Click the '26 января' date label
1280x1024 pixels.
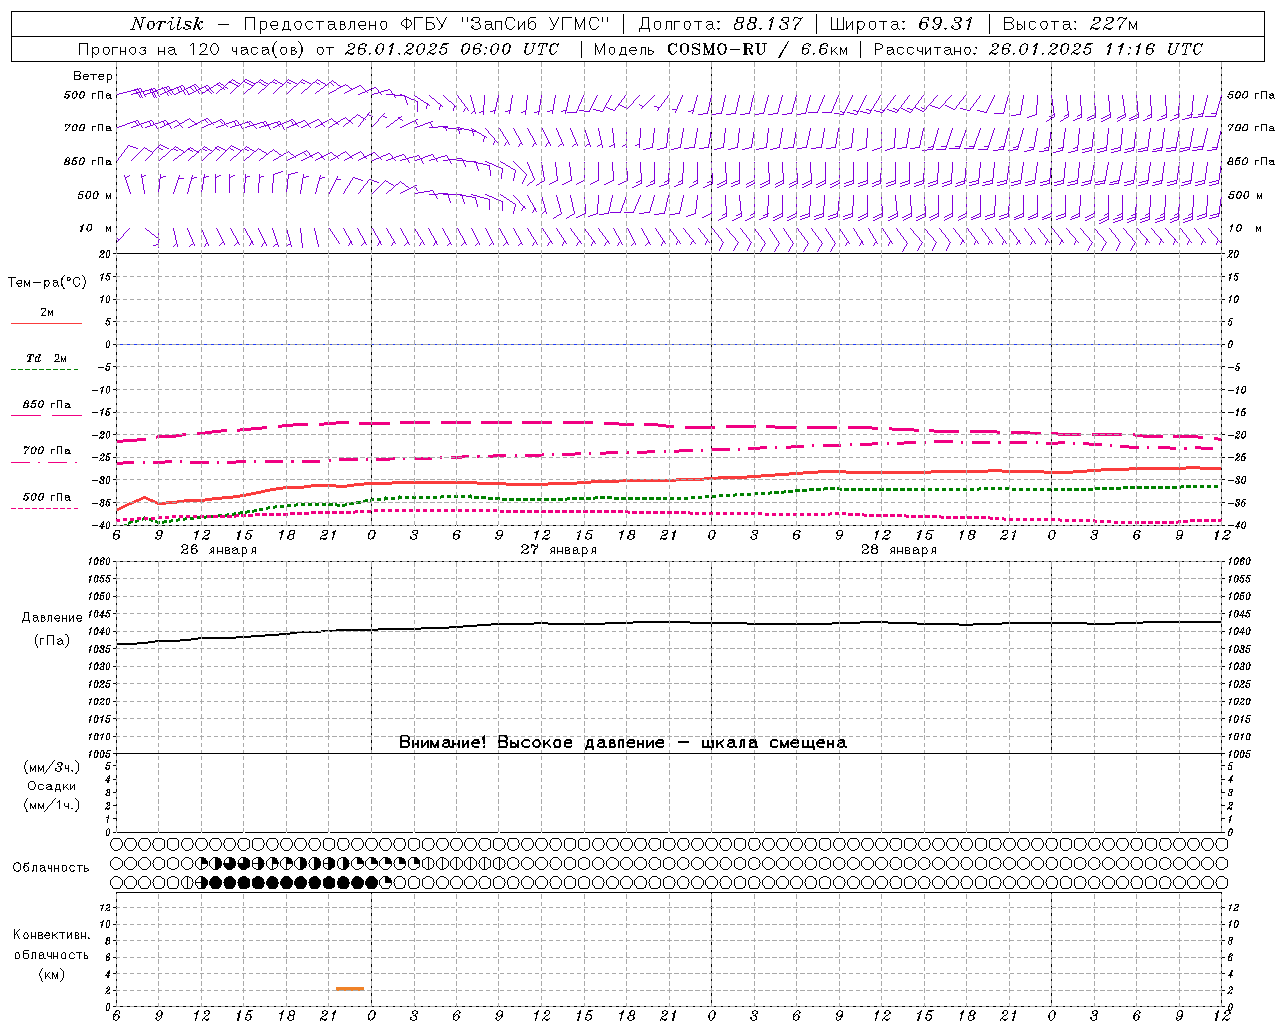(x=218, y=550)
